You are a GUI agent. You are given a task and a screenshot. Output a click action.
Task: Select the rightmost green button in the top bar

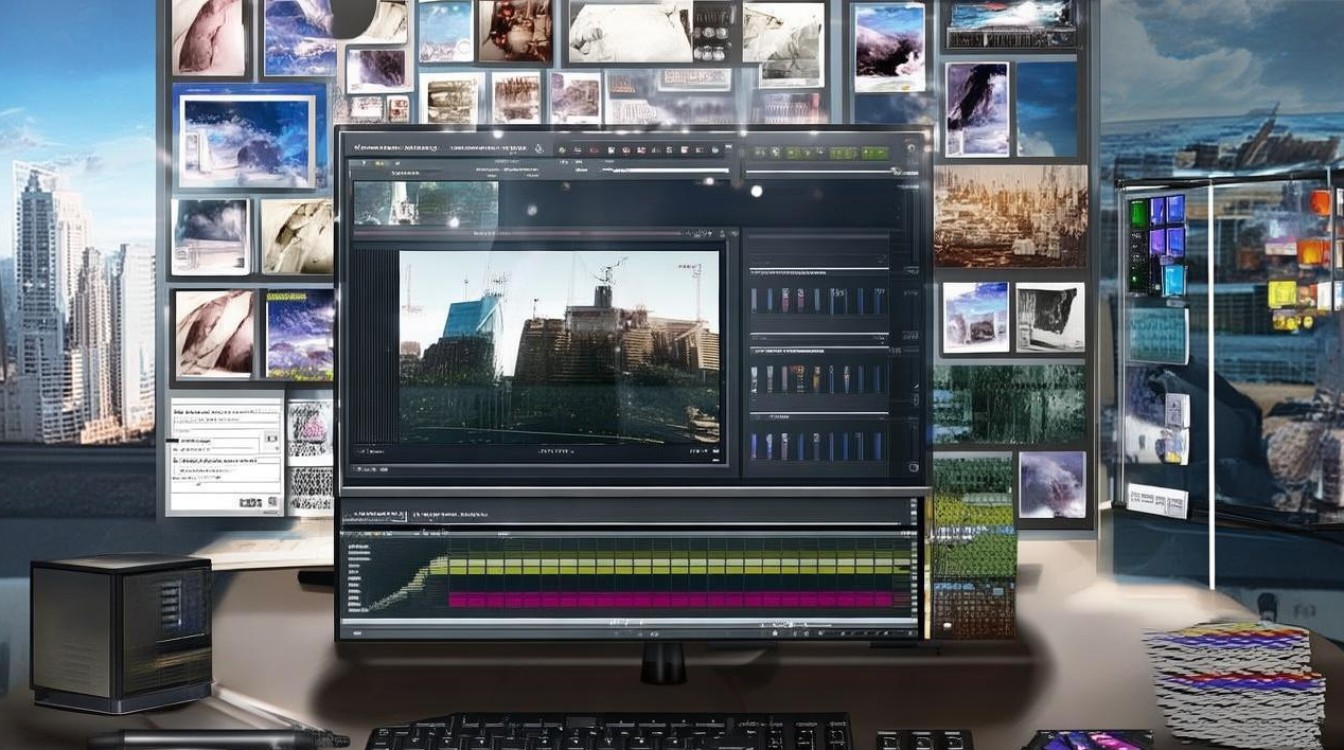tap(875, 152)
